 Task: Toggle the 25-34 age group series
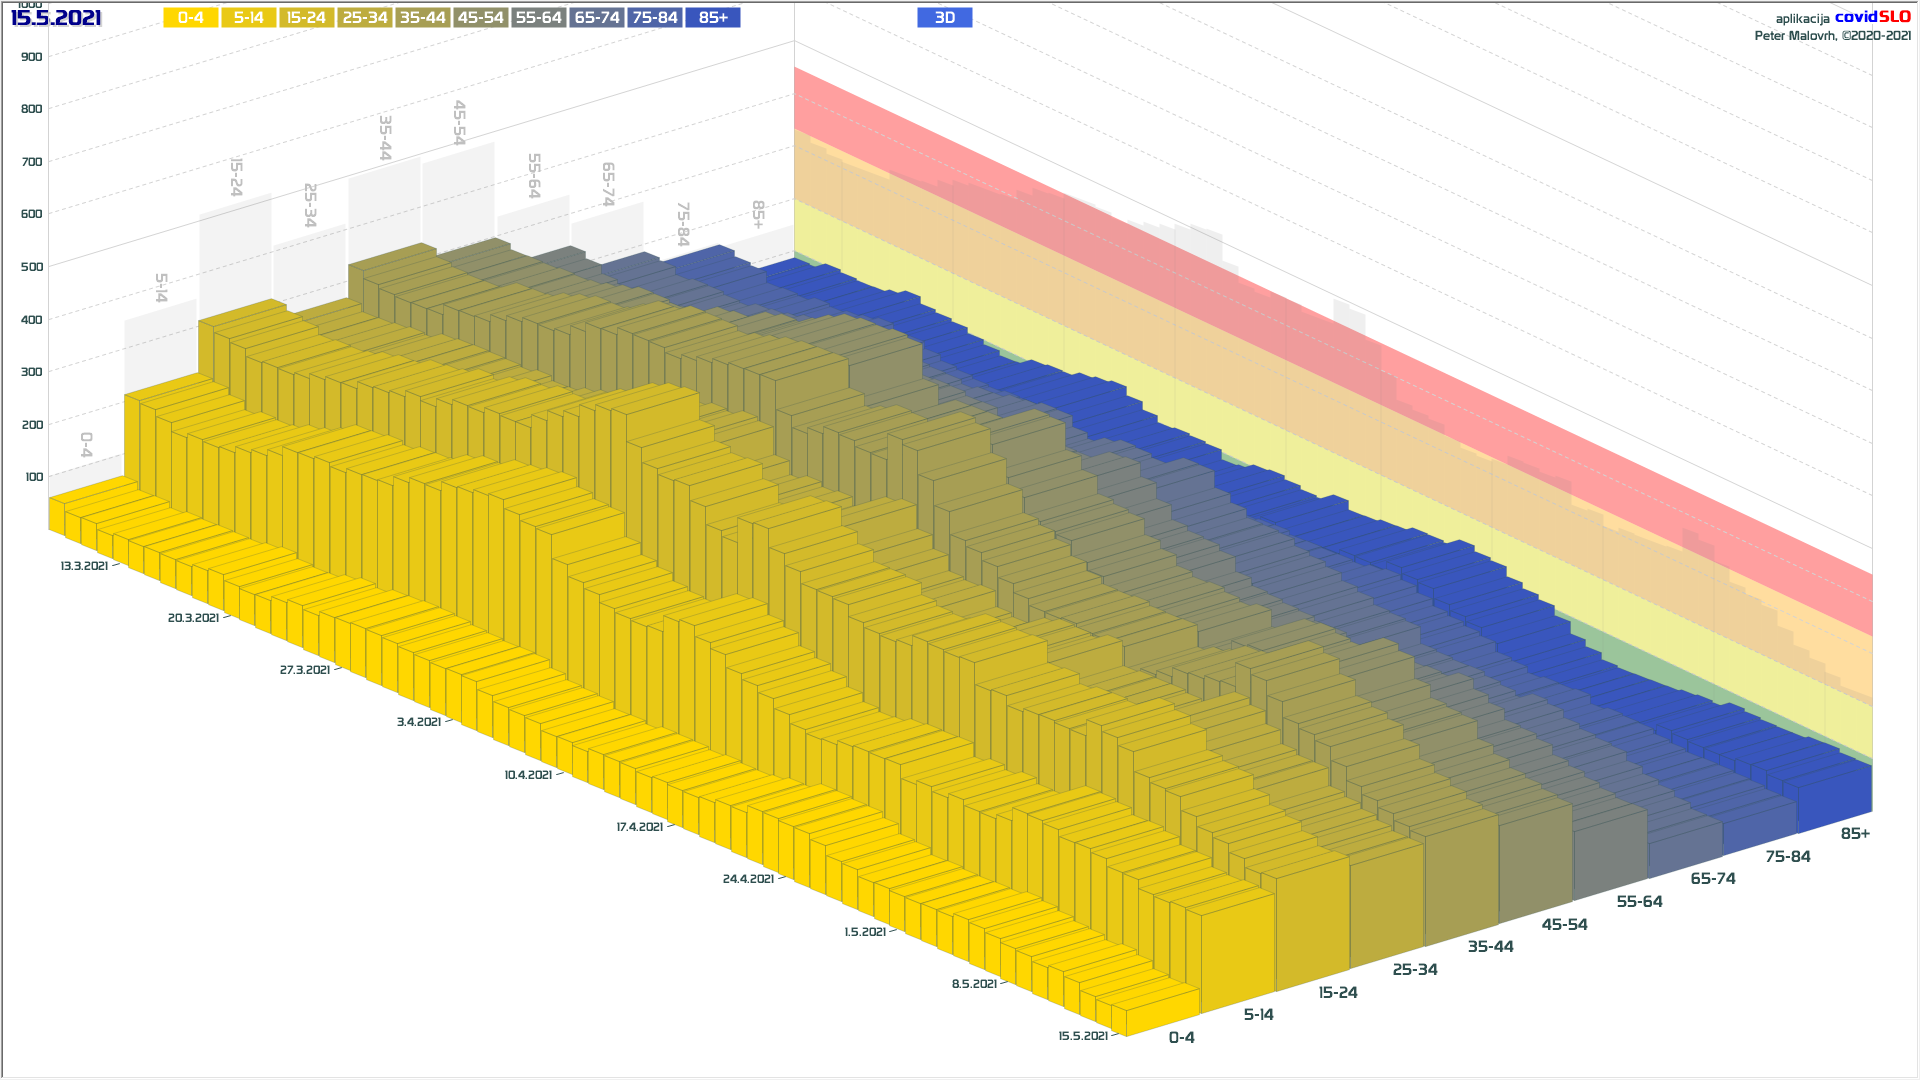[x=364, y=18]
